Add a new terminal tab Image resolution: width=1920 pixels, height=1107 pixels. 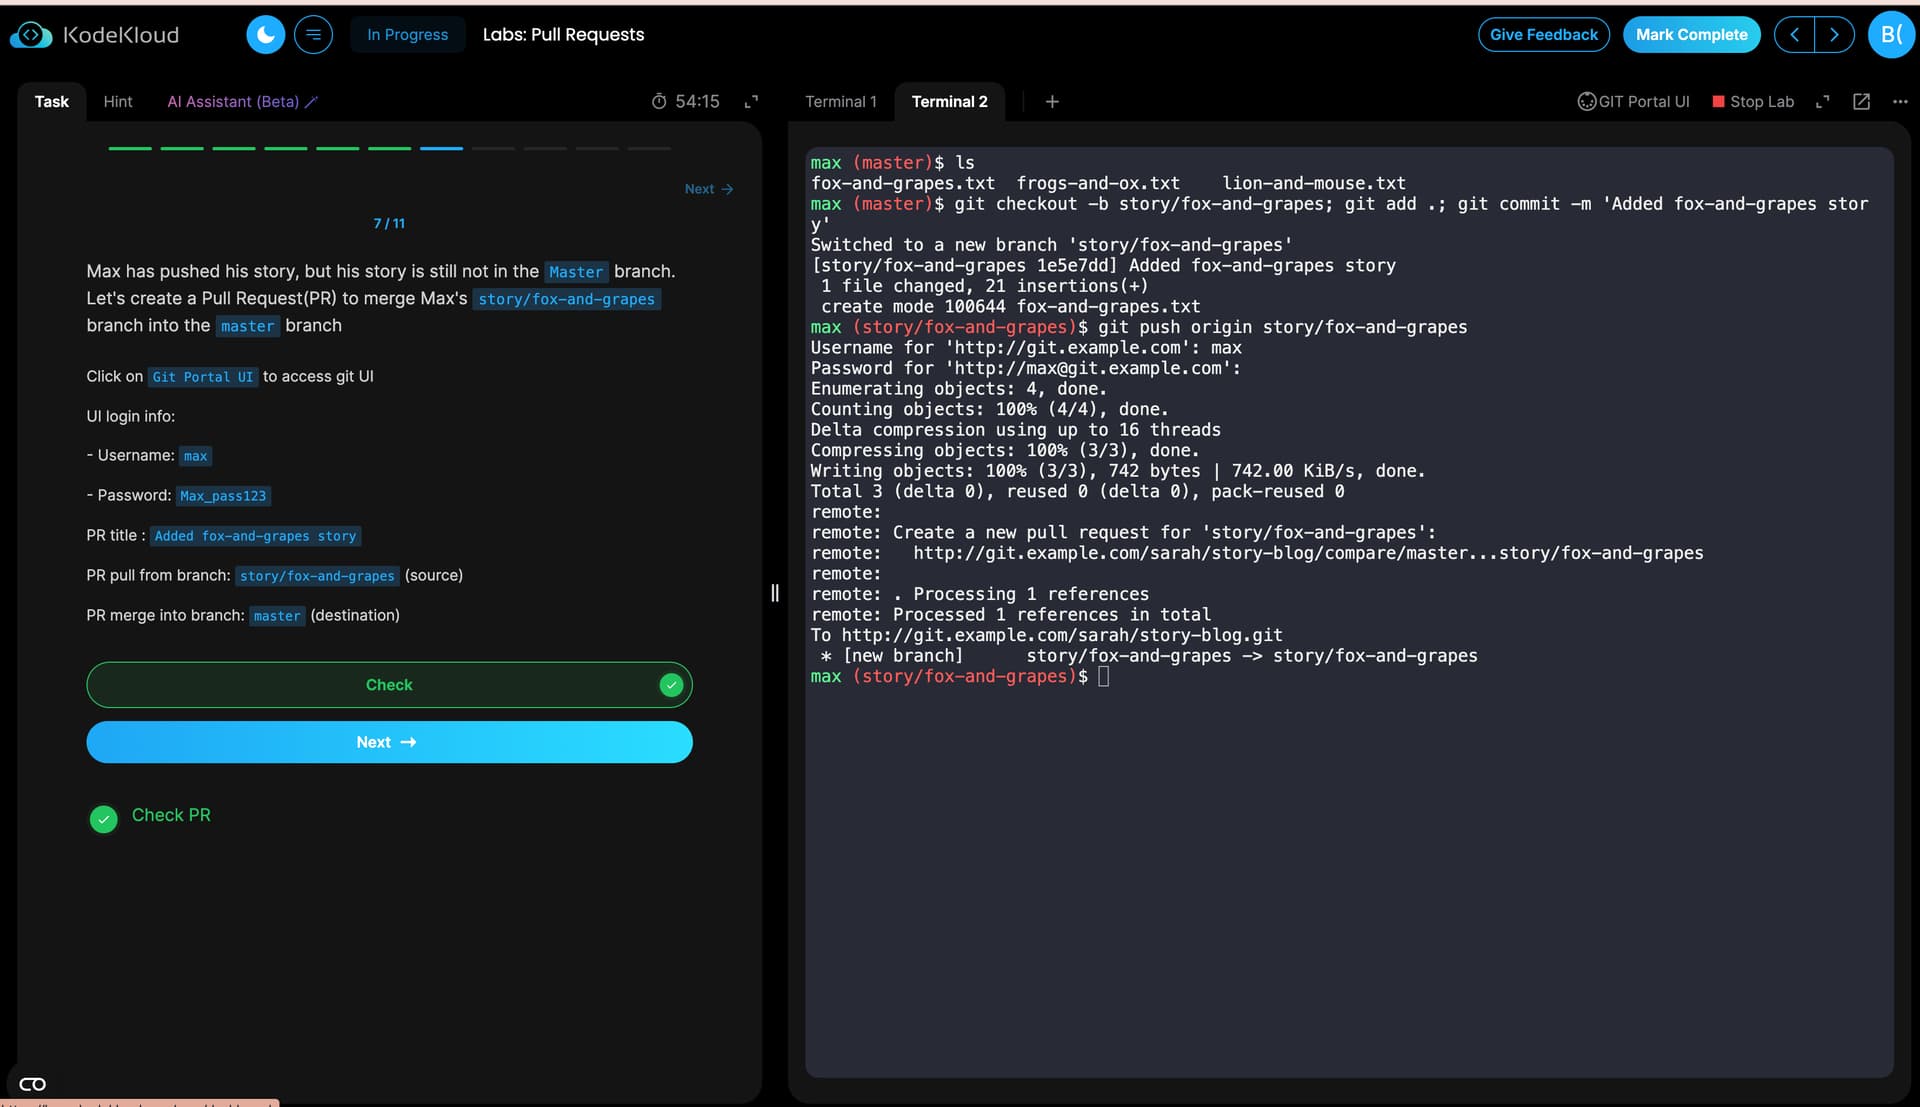coord(1052,101)
